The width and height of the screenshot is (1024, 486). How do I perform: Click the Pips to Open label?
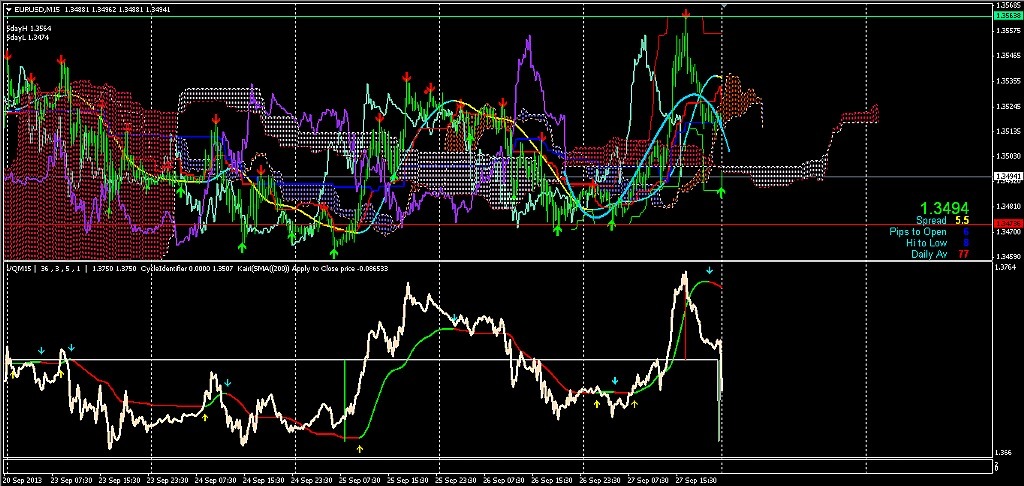918,232
